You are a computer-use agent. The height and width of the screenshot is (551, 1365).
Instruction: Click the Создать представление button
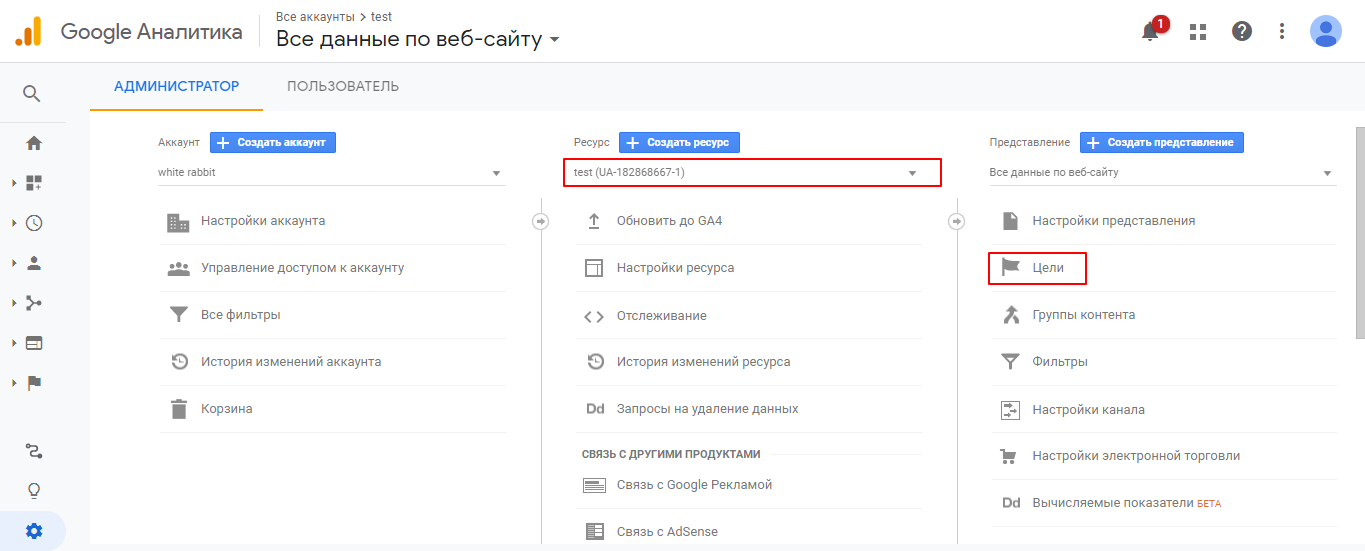click(1161, 143)
